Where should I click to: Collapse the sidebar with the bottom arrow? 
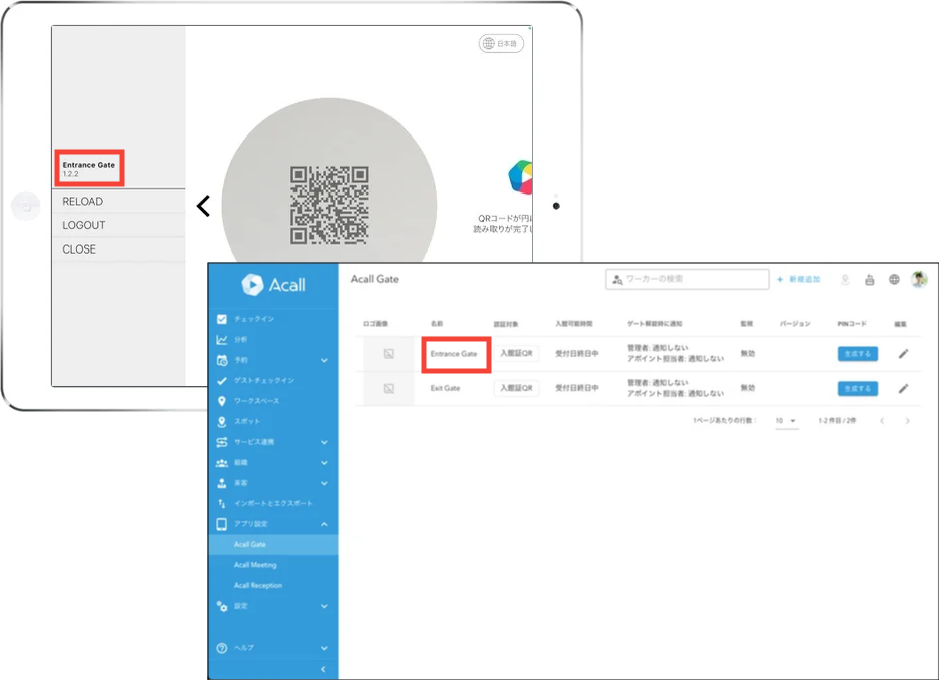323,669
